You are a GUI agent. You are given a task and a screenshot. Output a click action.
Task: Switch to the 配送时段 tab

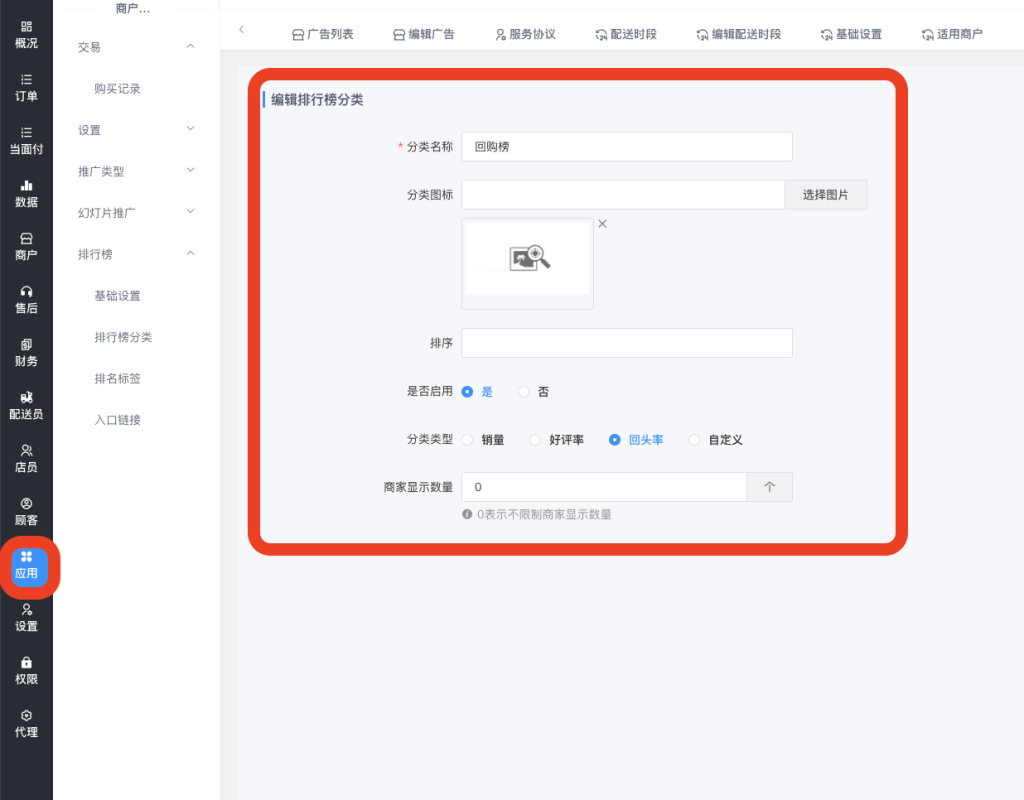[x=625, y=34]
